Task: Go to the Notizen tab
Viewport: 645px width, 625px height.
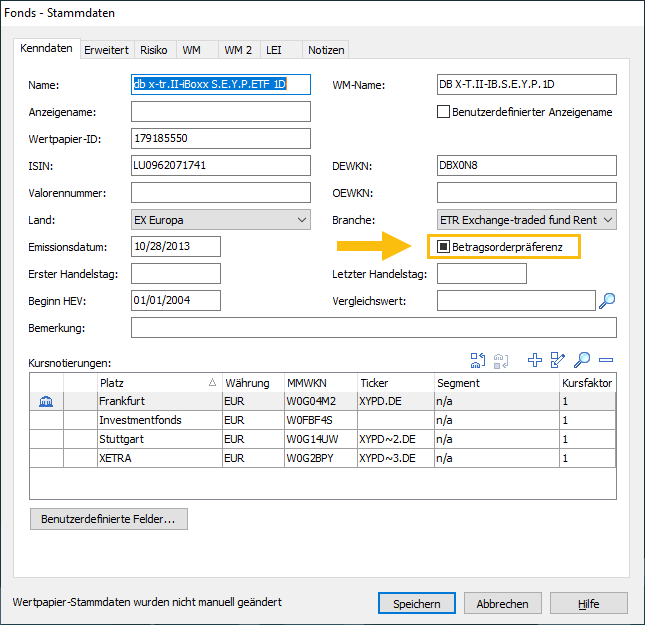Action: 325,49
